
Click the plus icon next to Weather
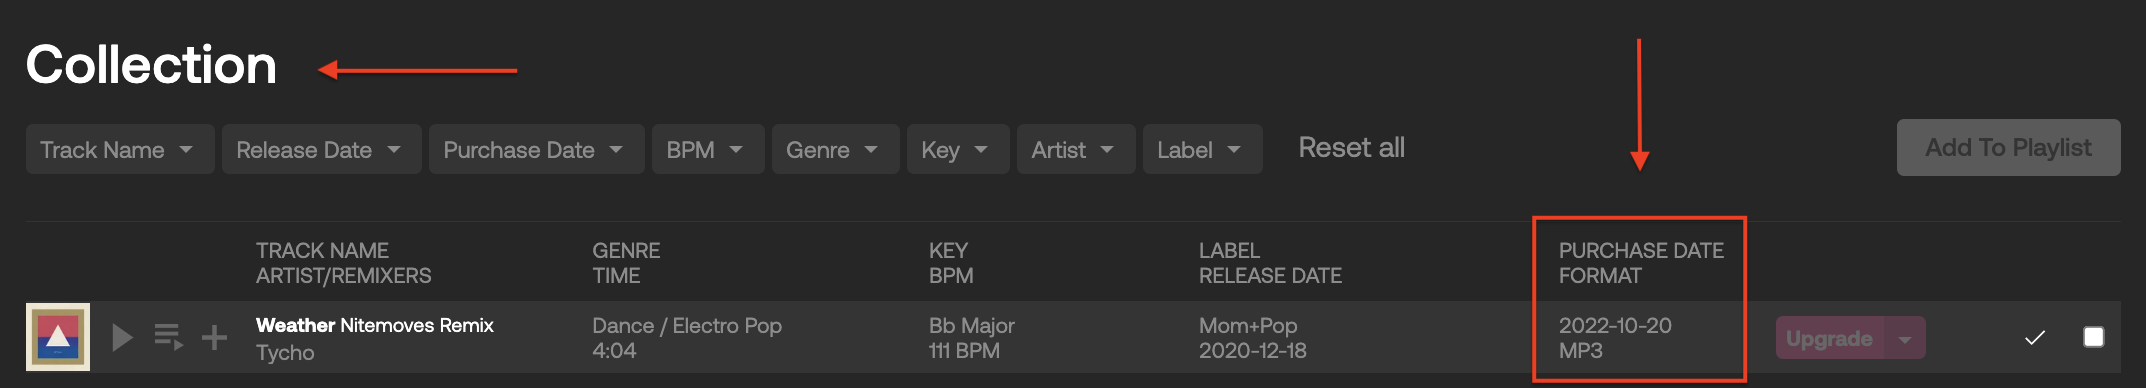(x=214, y=337)
